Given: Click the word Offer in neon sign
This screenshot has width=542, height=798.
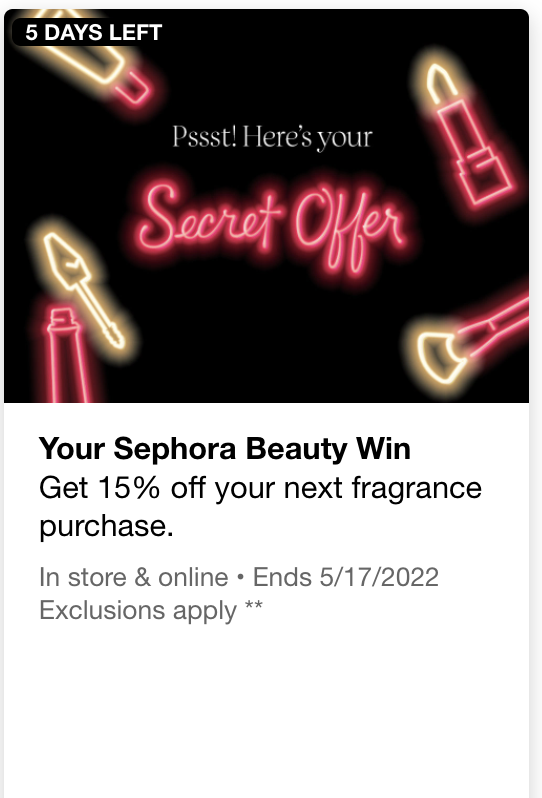Looking at the screenshot, I should [x=350, y=231].
